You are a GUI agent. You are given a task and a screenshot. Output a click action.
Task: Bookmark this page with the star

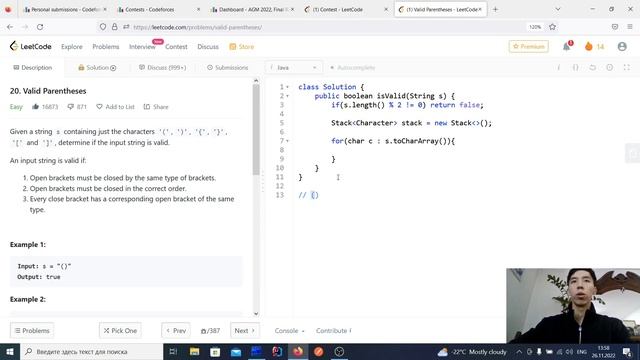tap(552, 27)
